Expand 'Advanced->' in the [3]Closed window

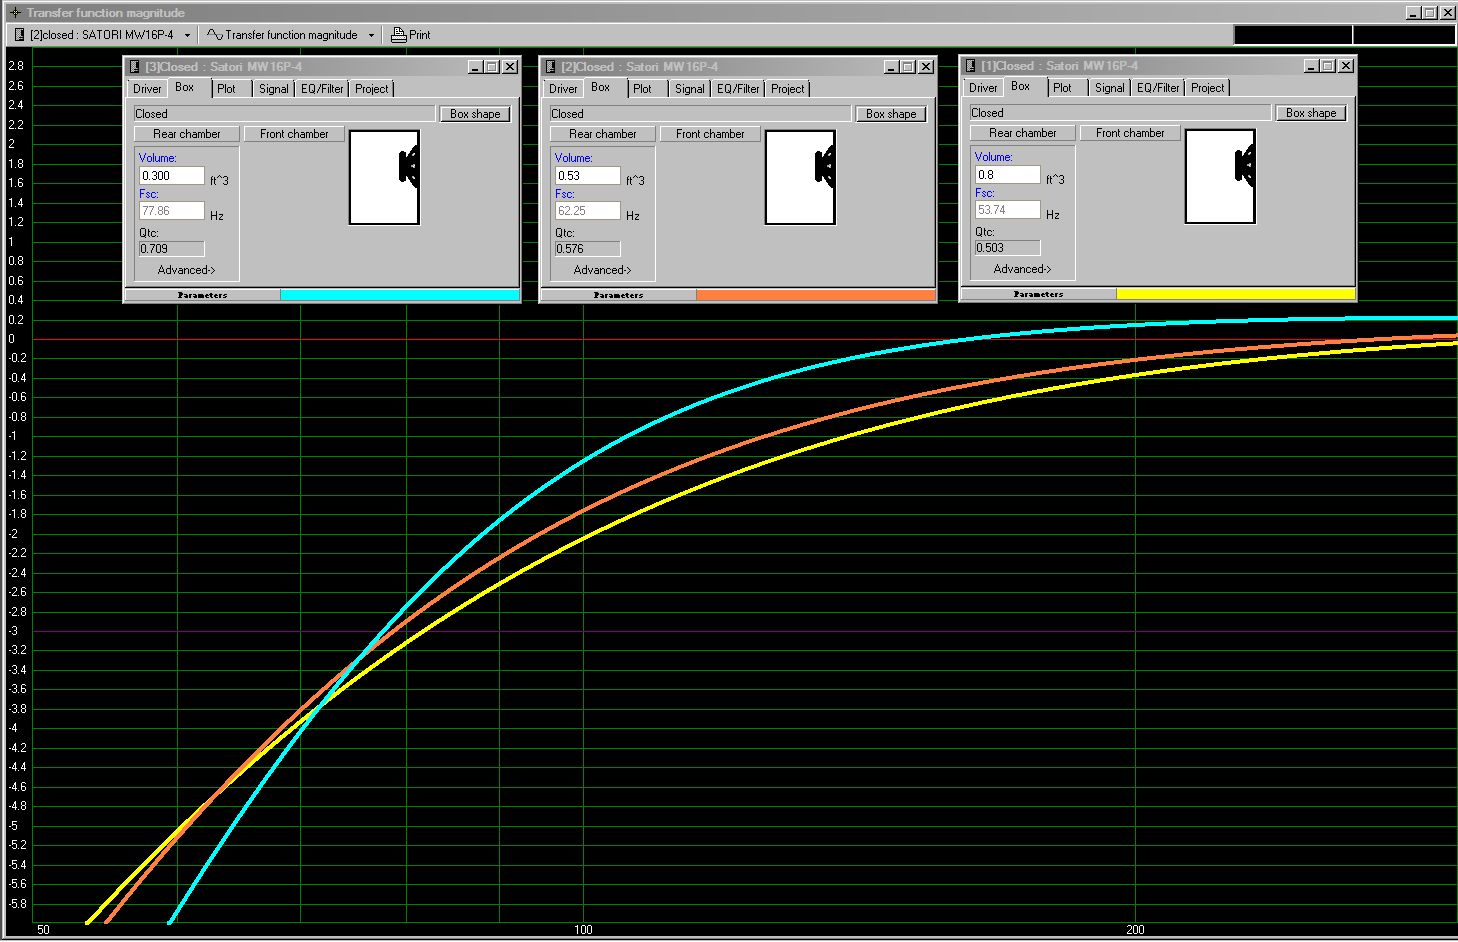pyautogui.click(x=186, y=270)
